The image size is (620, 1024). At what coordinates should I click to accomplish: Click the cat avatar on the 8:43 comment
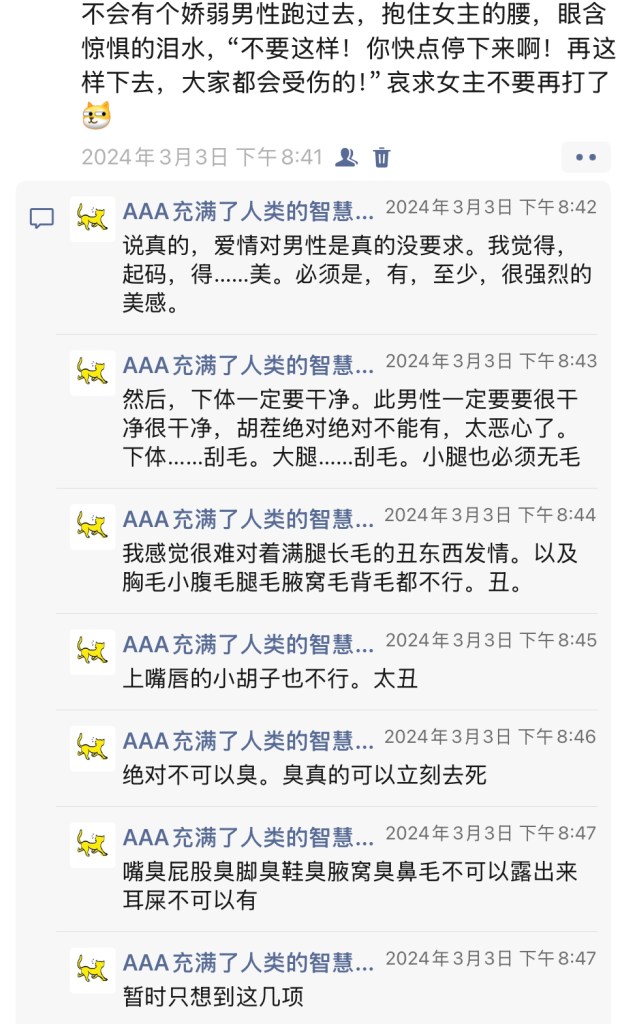[92, 372]
